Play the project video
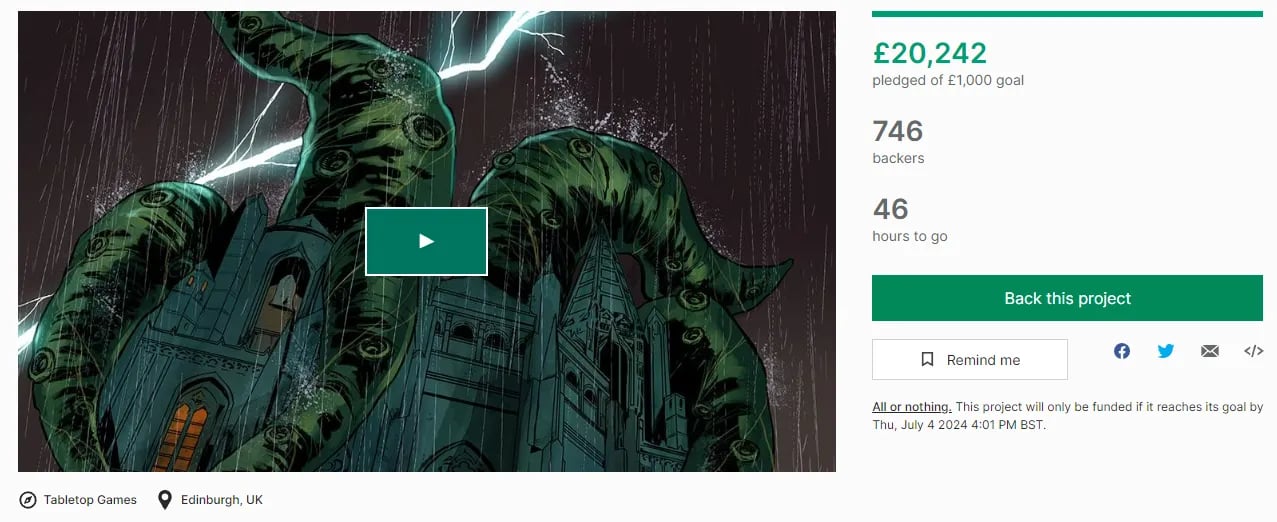This screenshot has width=1277, height=522. [426, 241]
